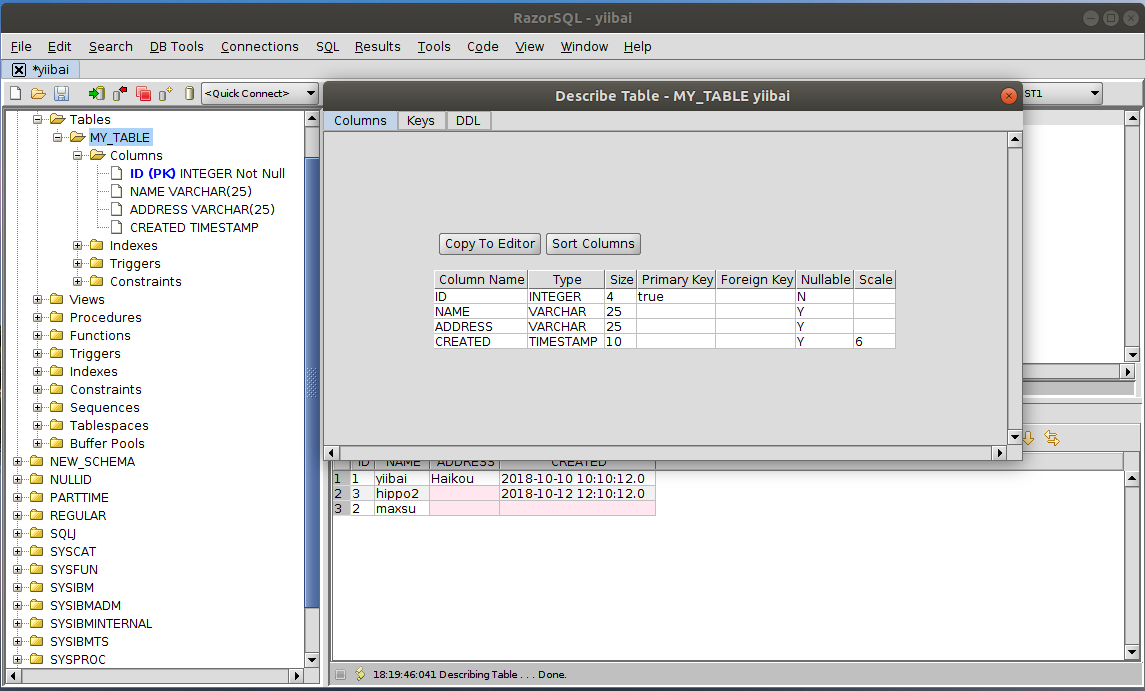Click the Sequences folder icon
1145x691 pixels.
[56, 407]
